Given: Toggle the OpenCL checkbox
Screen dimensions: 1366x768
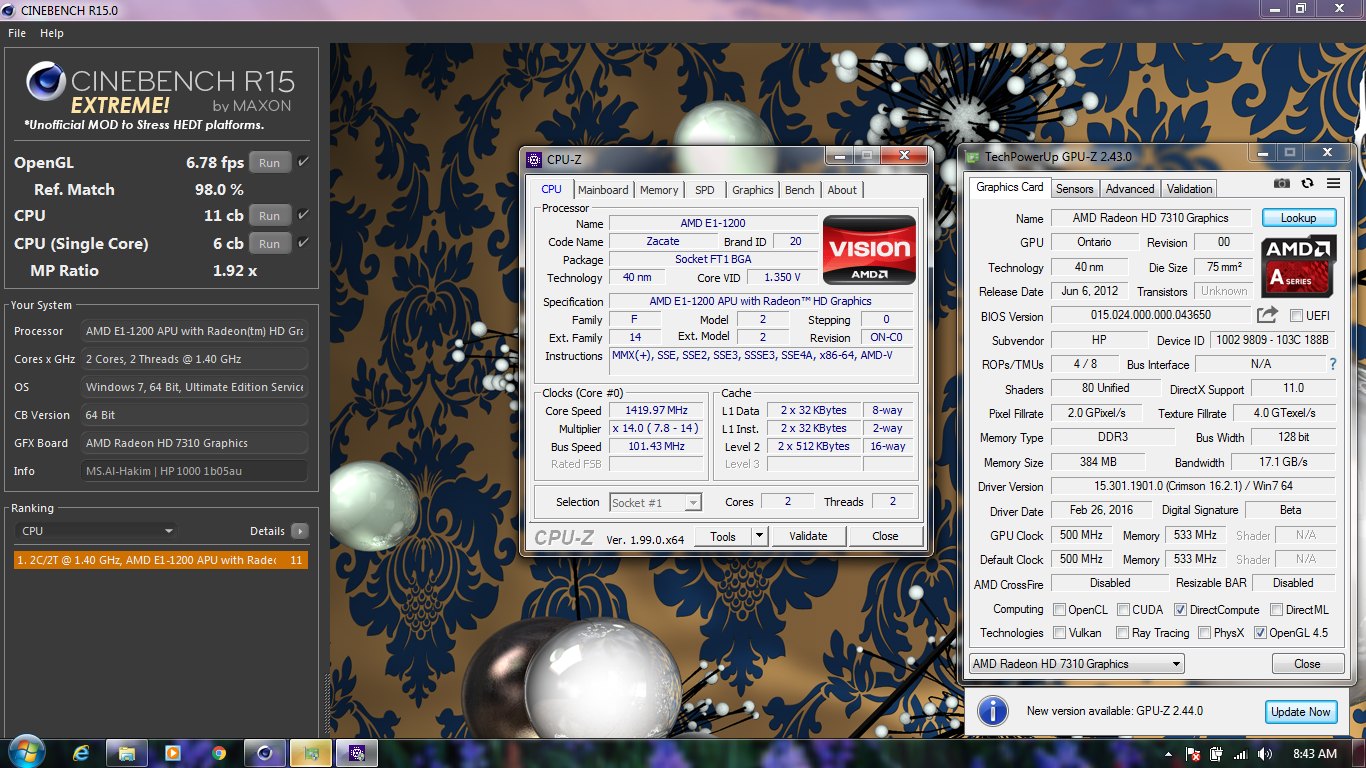Looking at the screenshot, I should pyautogui.click(x=1059, y=609).
